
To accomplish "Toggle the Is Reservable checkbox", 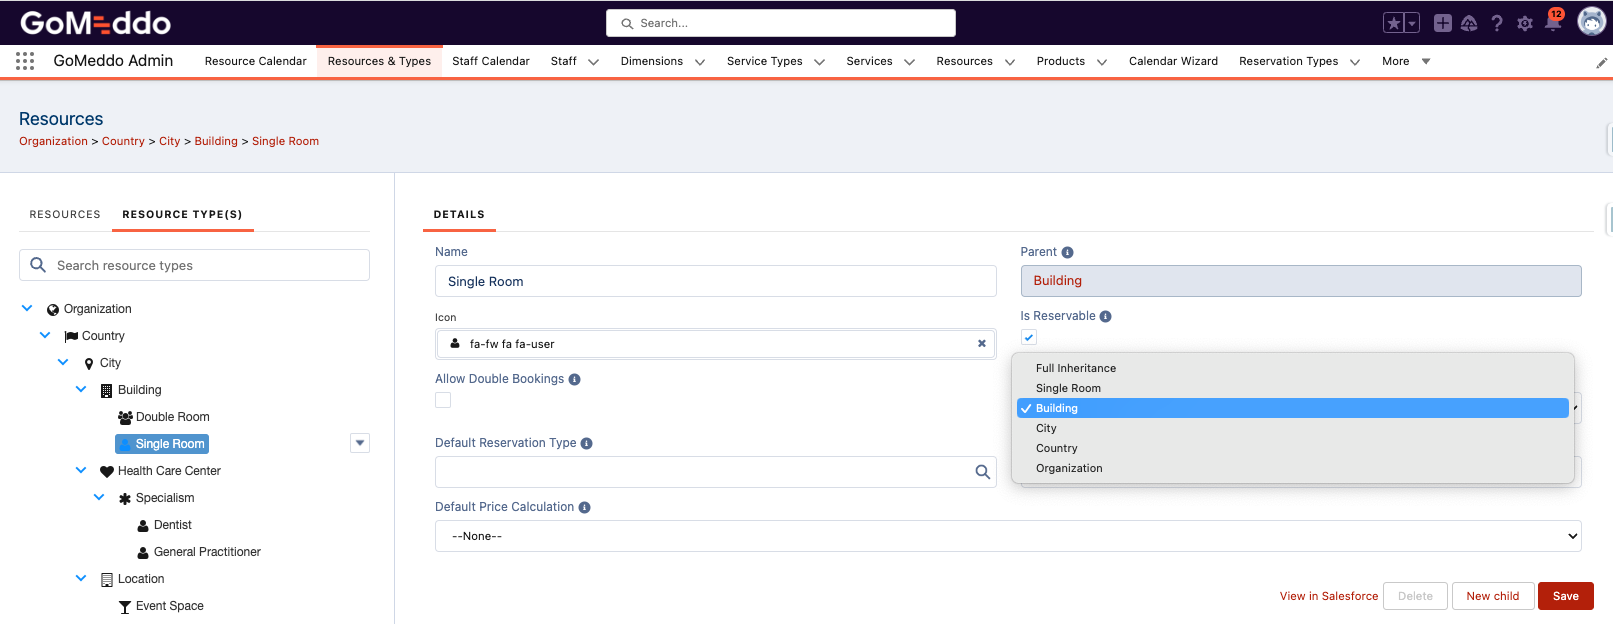I will point(1029,338).
